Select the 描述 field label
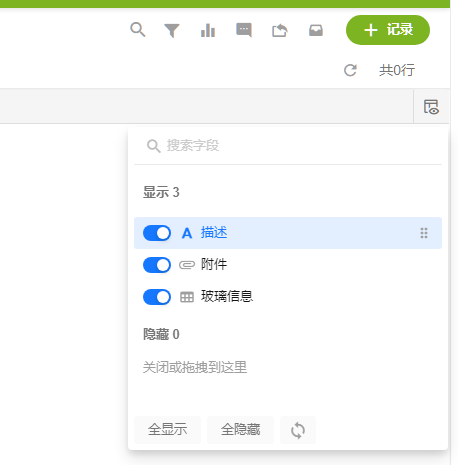The image size is (458, 465). point(214,232)
